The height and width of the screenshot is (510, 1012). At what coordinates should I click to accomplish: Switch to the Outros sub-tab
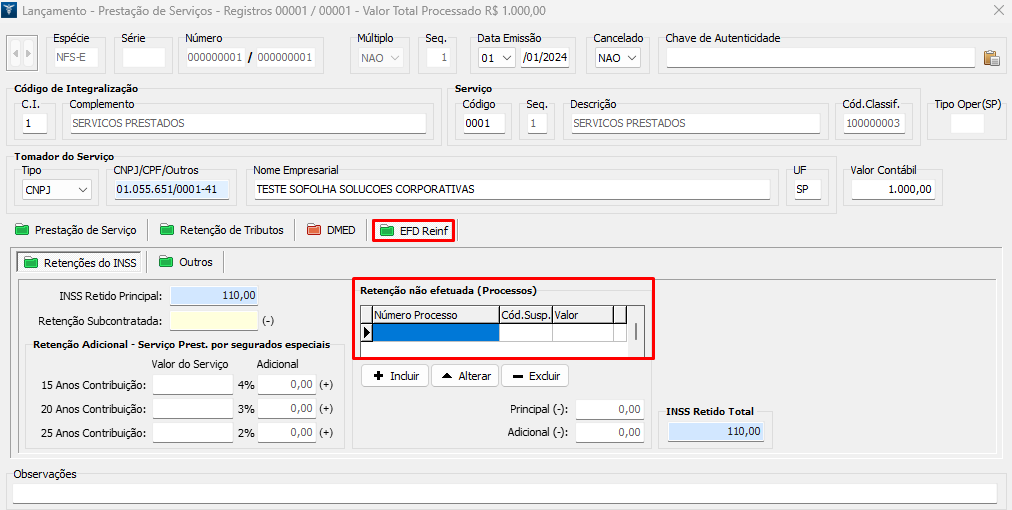click(186, 262)
